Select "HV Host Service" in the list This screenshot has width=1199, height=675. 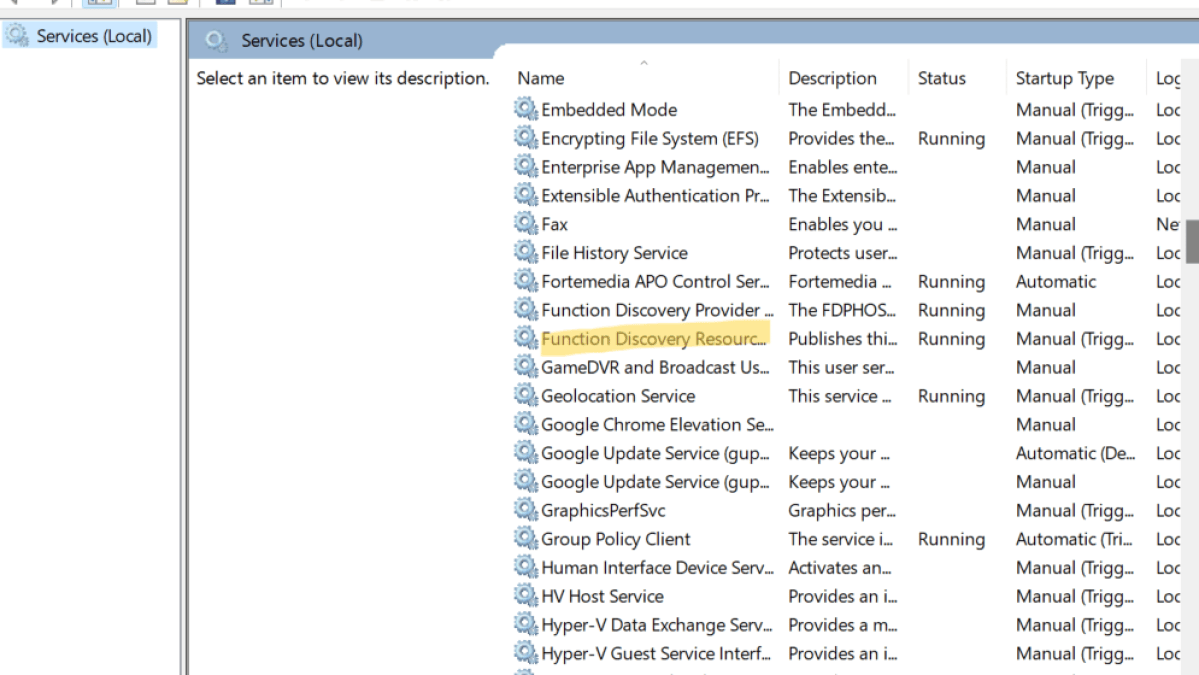(602, 596)
